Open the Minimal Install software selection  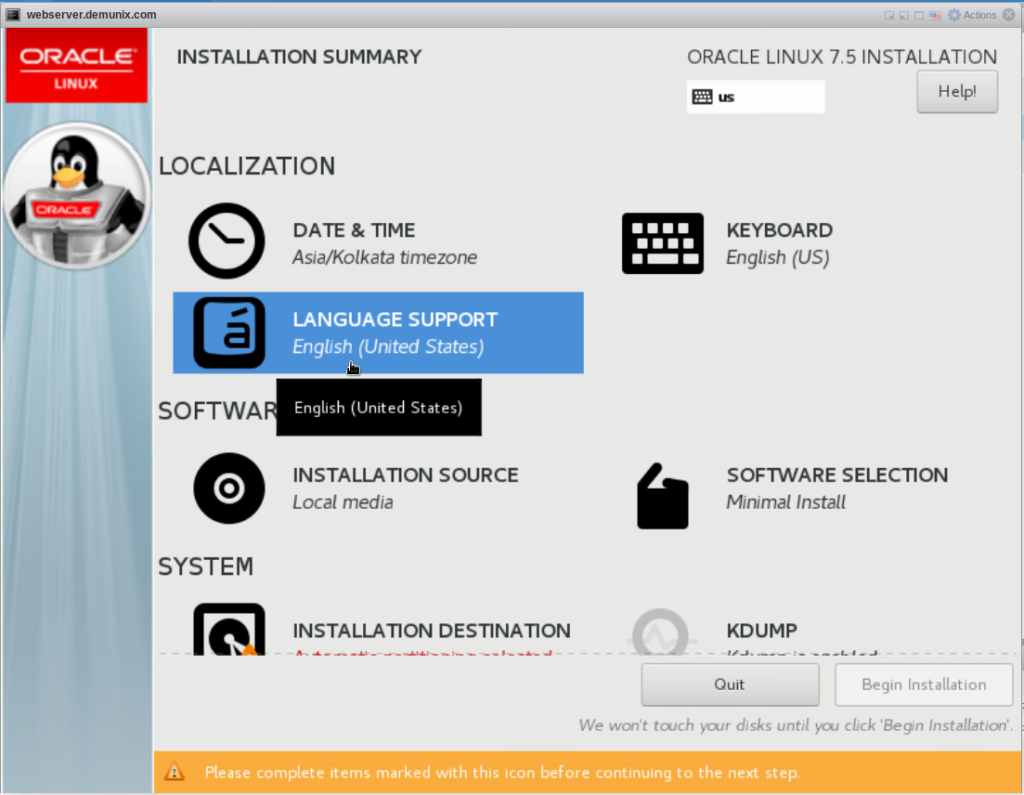pyautogui.click(x=785, y=502)
